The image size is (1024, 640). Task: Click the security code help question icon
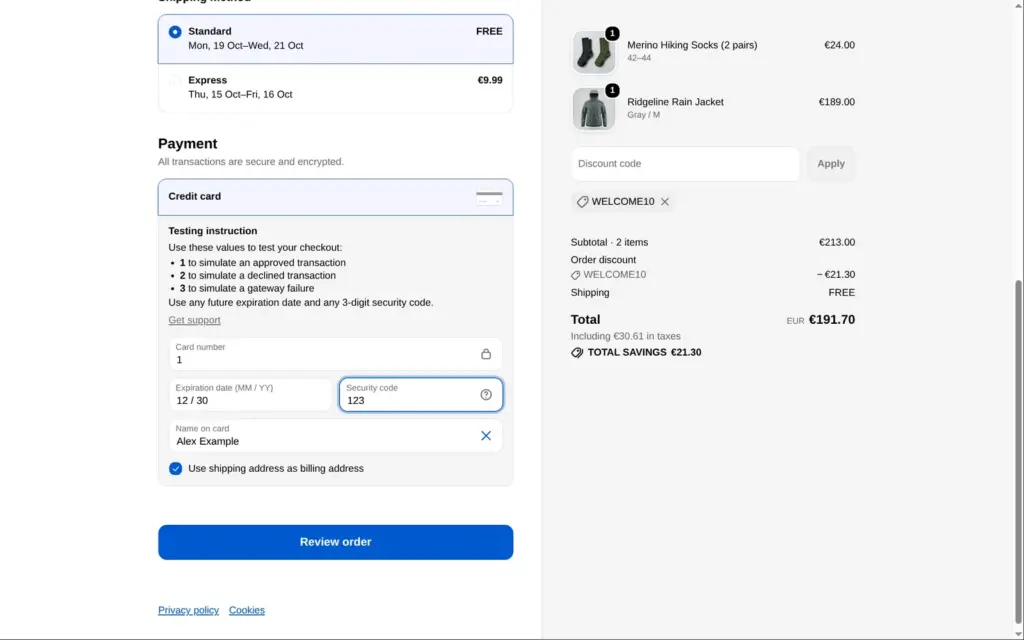point(486,394)
